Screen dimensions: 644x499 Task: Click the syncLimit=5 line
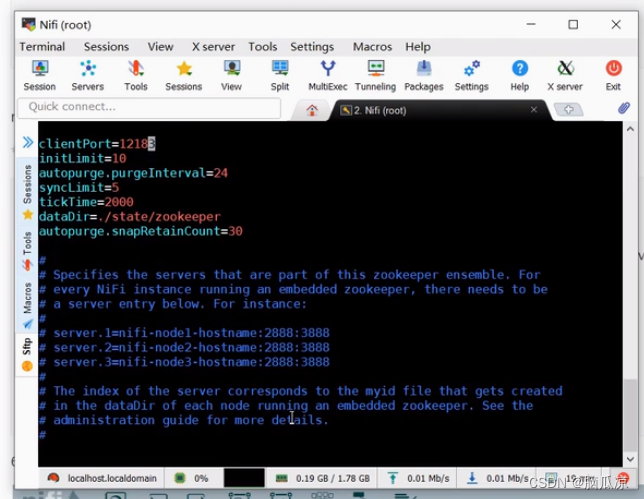79,187
